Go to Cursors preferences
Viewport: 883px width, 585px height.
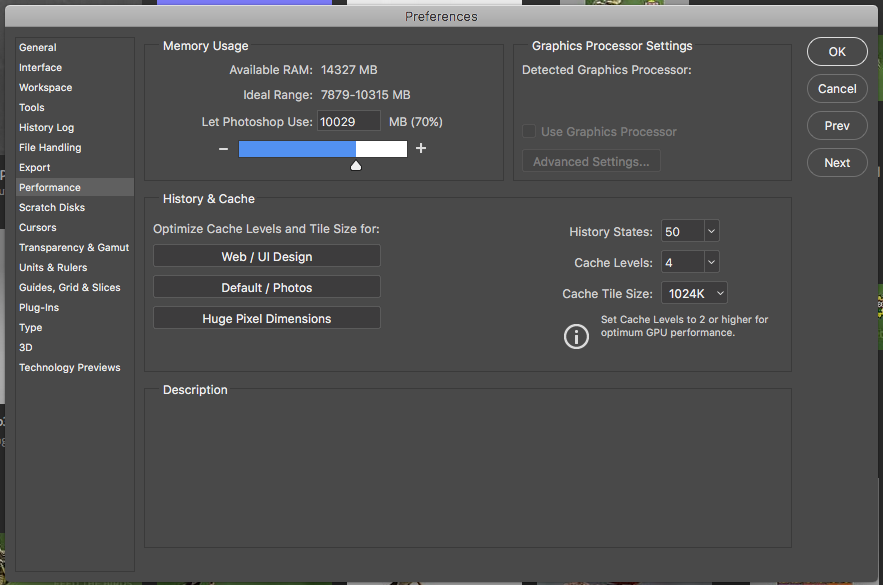coord(75,227)
